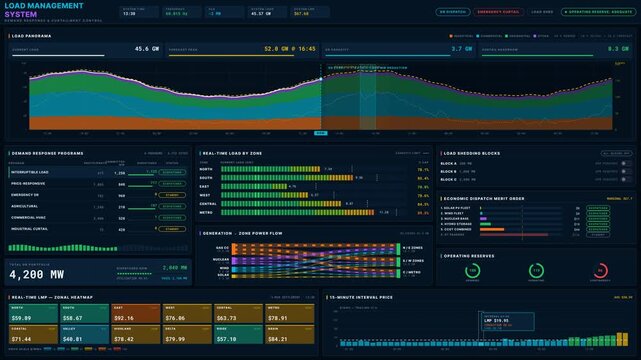Click the C/Metro destination node in power flow

[398, 273]
